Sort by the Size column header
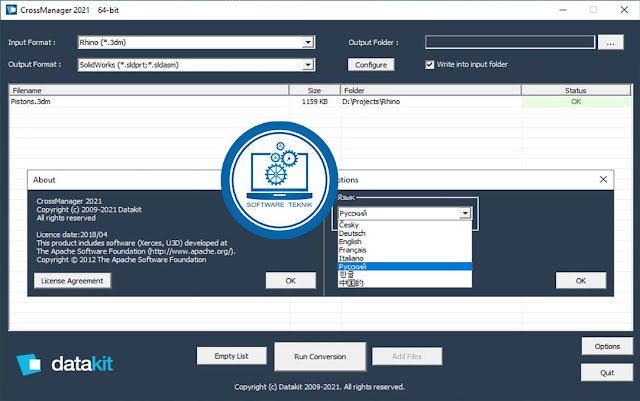The height and width of the screenshot is (401, 640). tap(314, 90)
